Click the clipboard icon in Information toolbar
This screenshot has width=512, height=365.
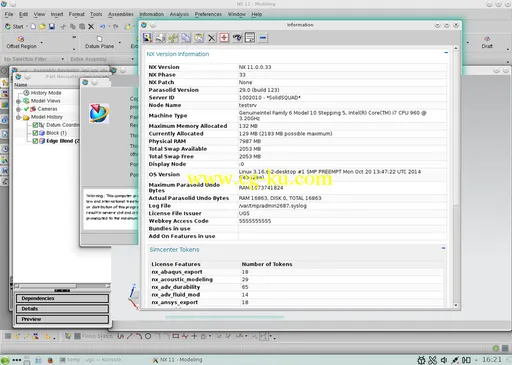coord(199,38)
